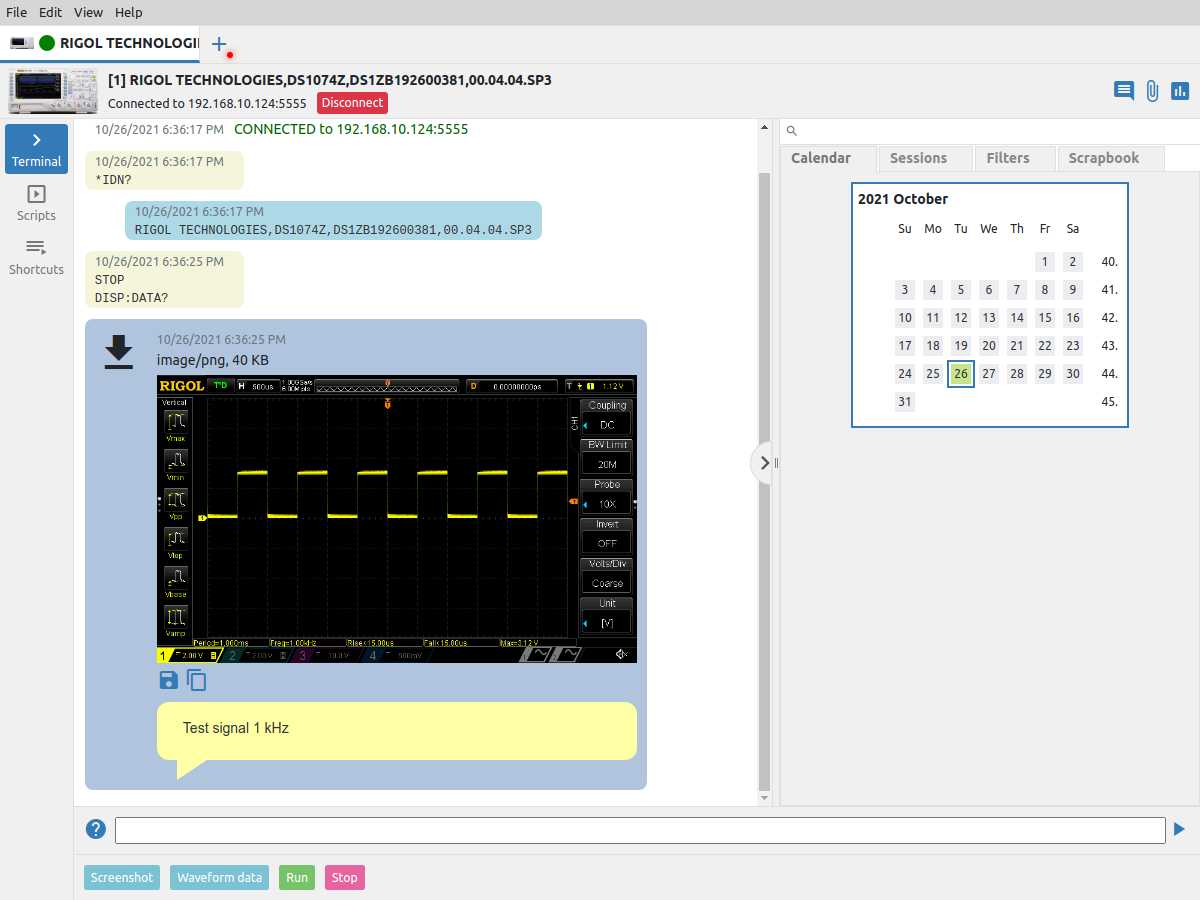Select October 20 in the calendar
Image resolution: width=1200 pixels, height=900 pixels.
tap(989, 346)
